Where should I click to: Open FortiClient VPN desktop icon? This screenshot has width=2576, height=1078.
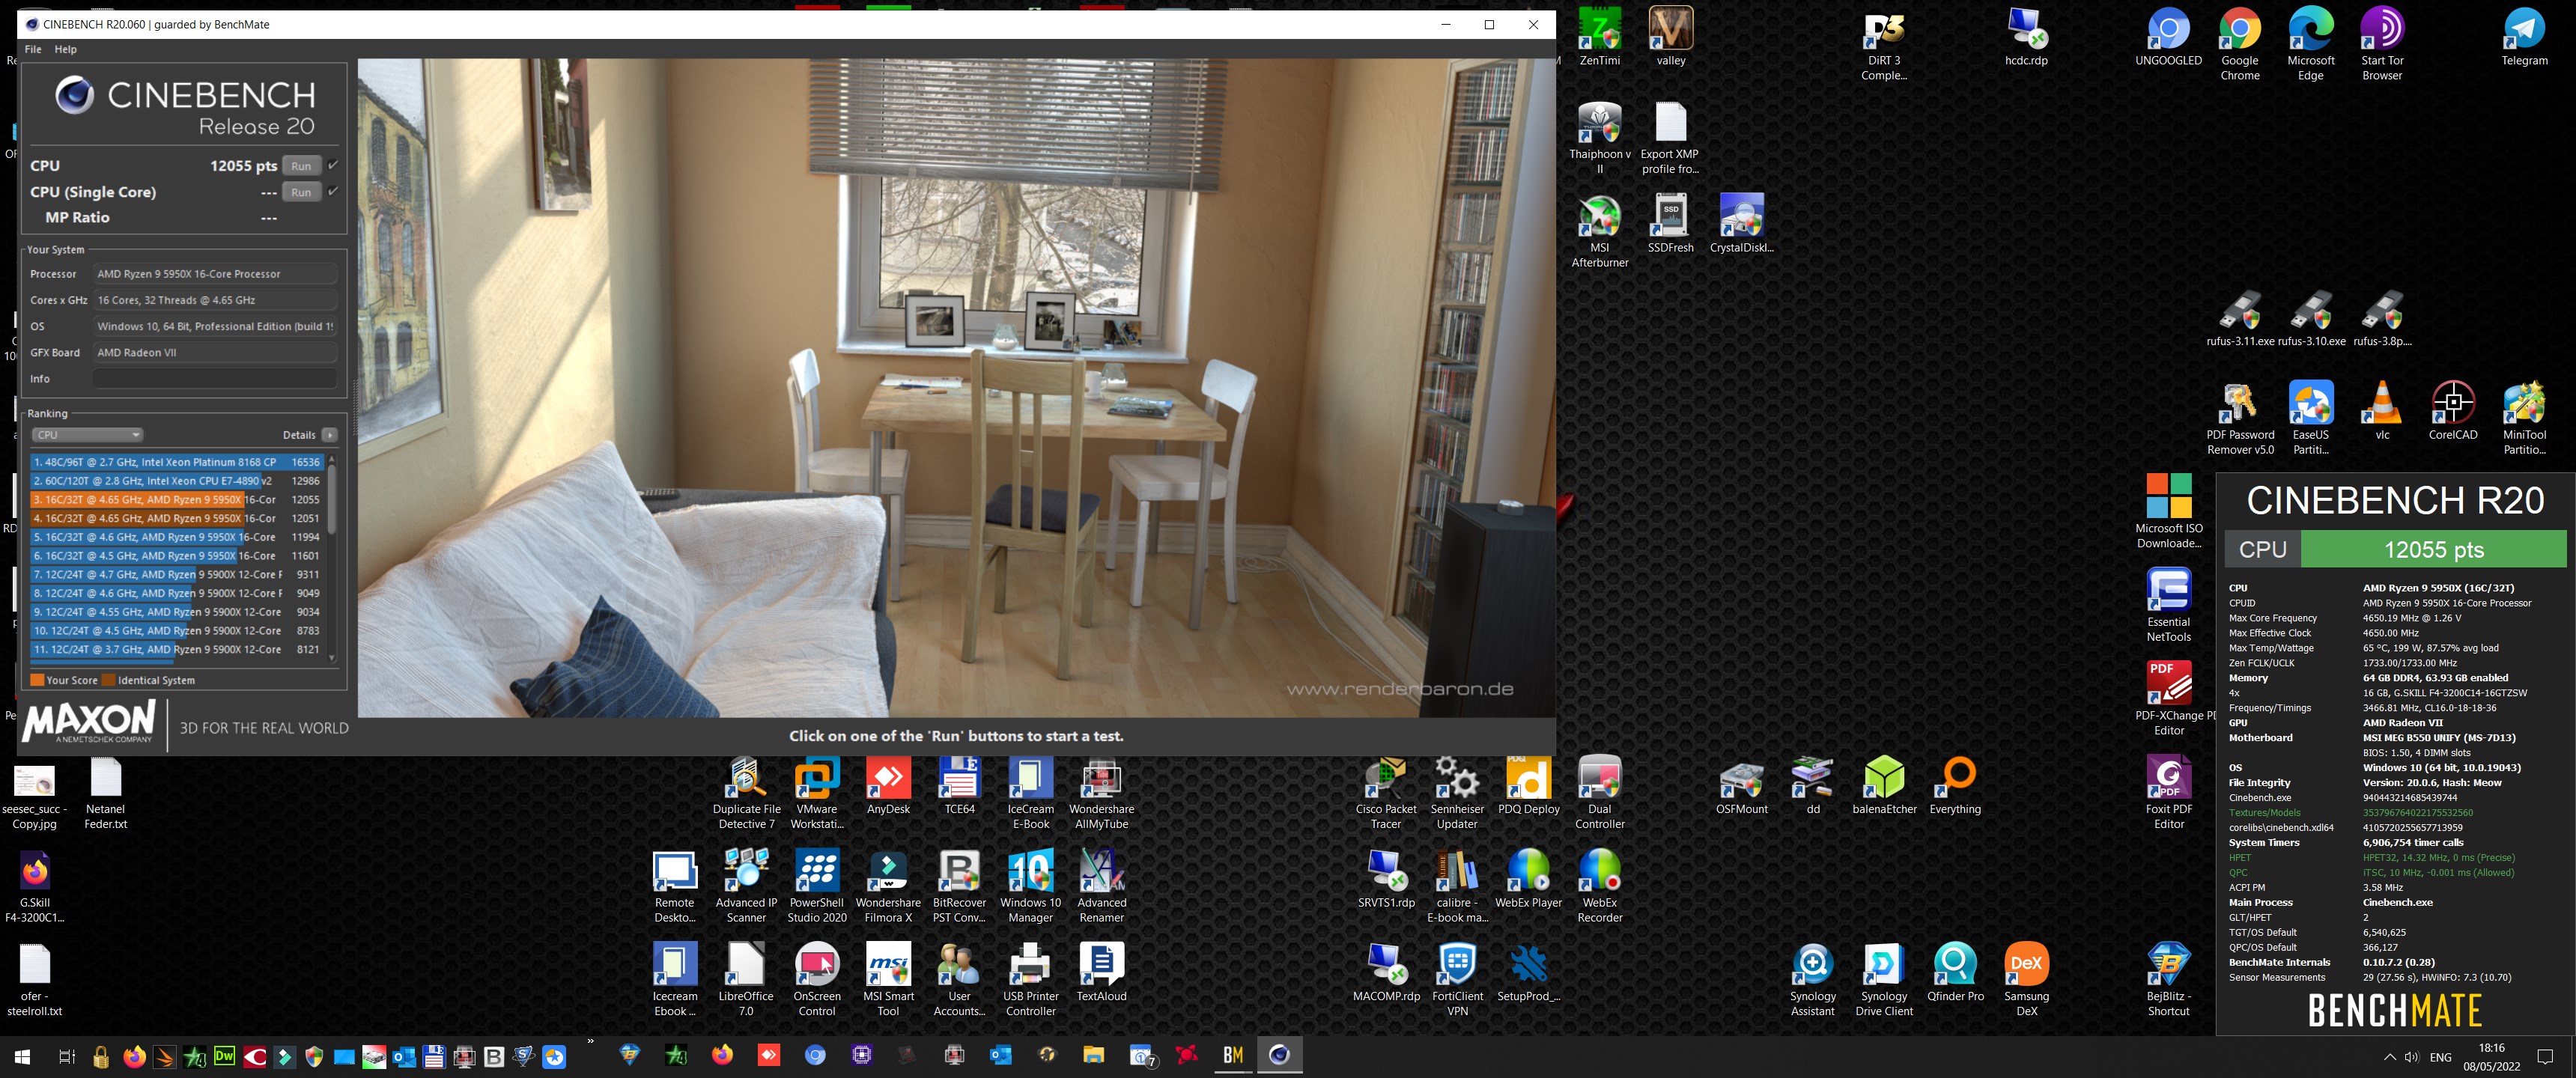(x=1457, y=980)
